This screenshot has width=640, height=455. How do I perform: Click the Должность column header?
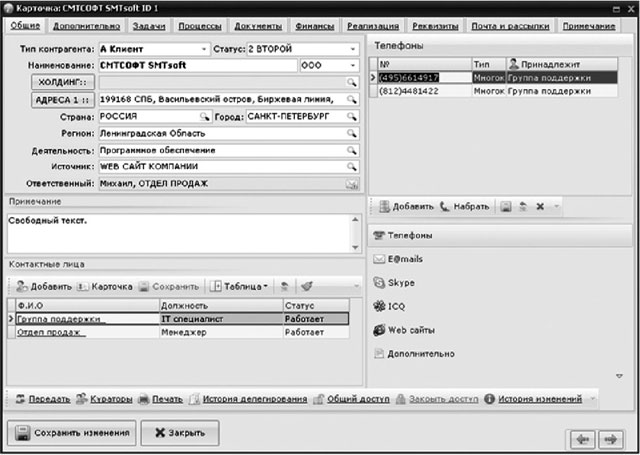click(221, 306)
